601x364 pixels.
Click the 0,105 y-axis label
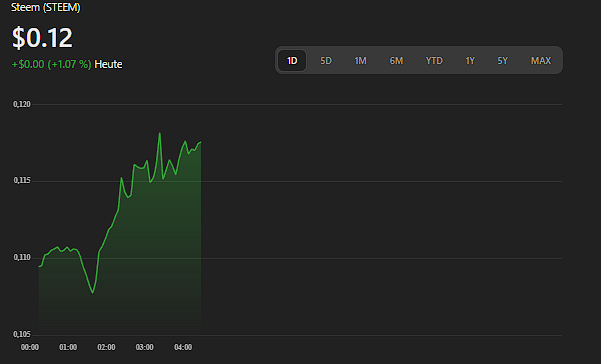click(x=22, y=334)
